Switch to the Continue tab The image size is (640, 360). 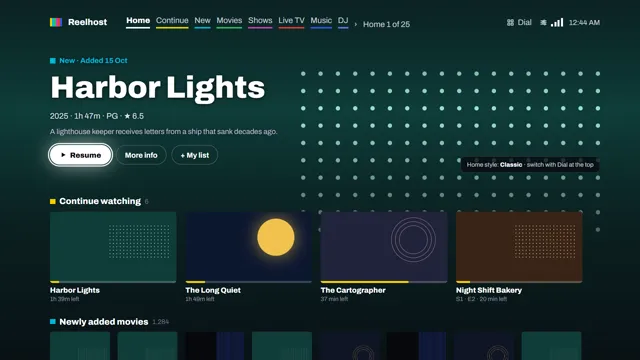(172, 21)
